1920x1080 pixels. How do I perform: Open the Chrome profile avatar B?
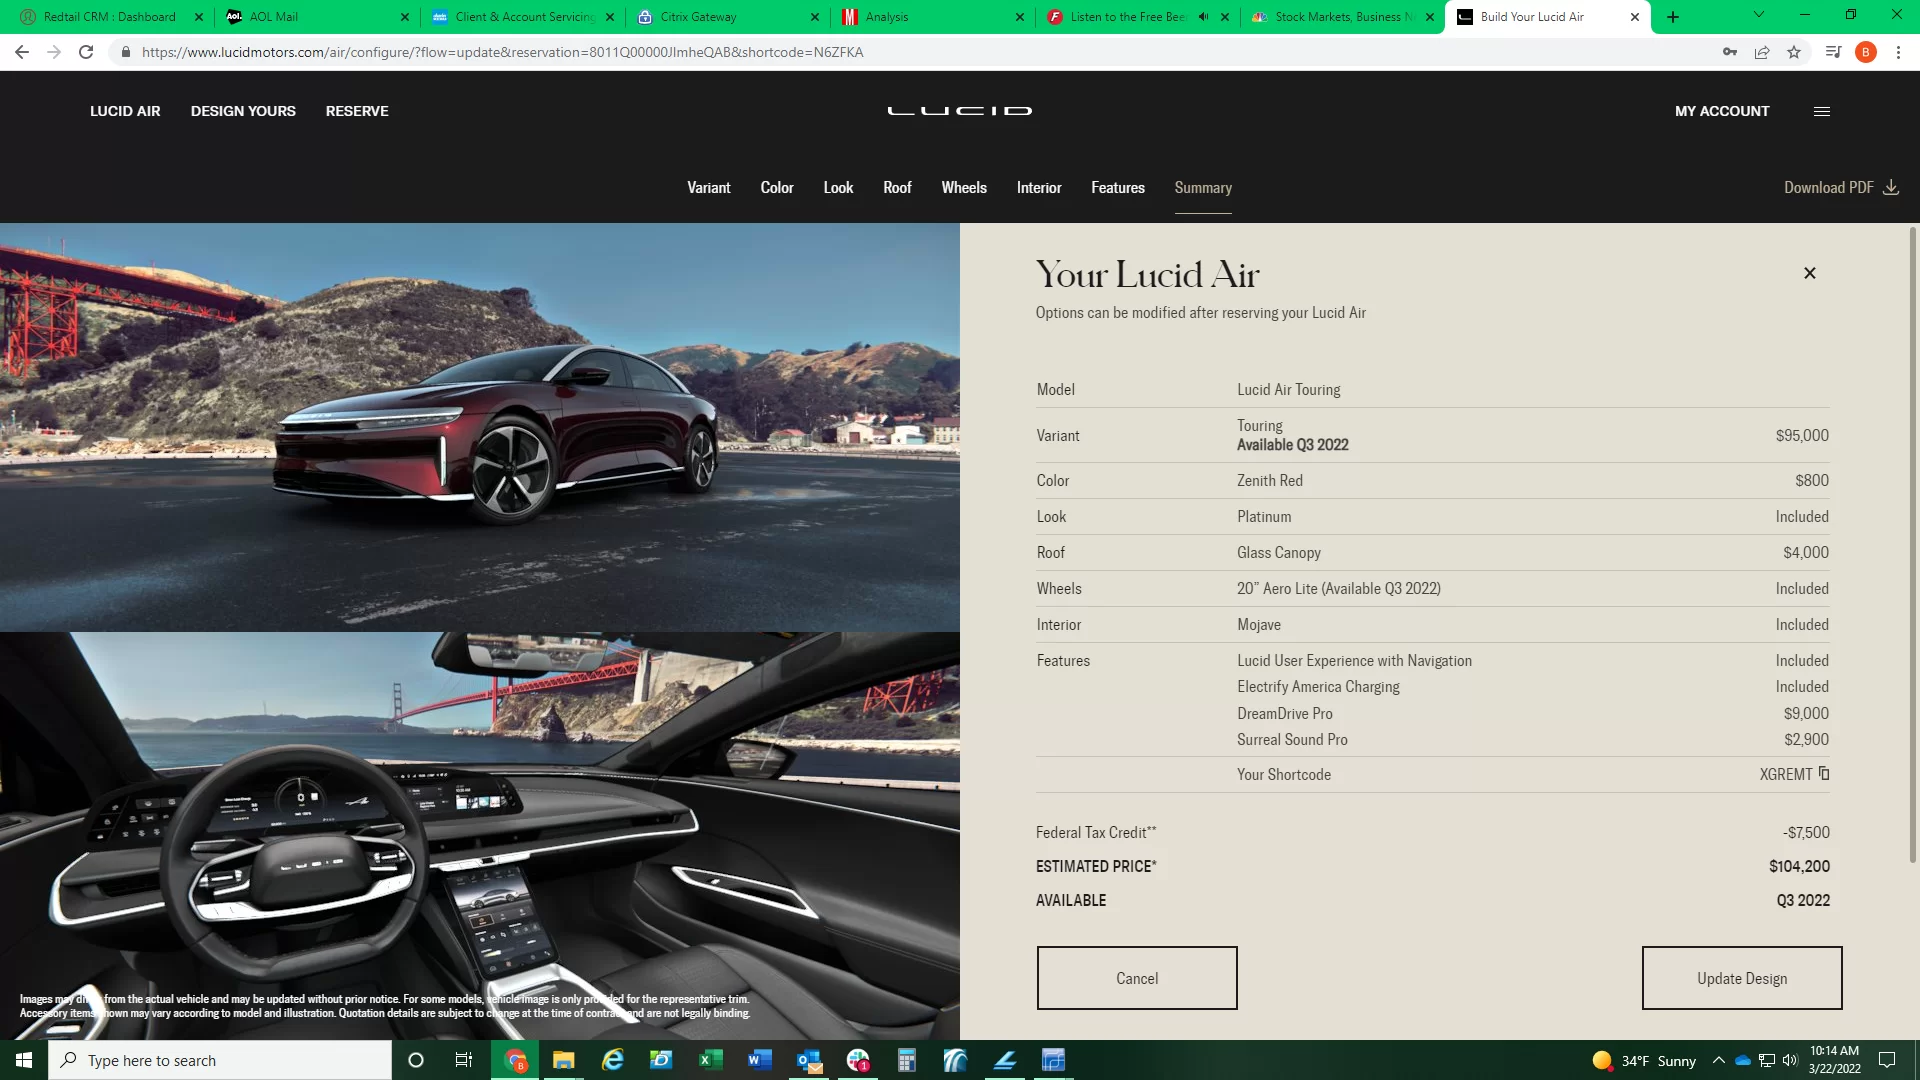pos(1865,52)
